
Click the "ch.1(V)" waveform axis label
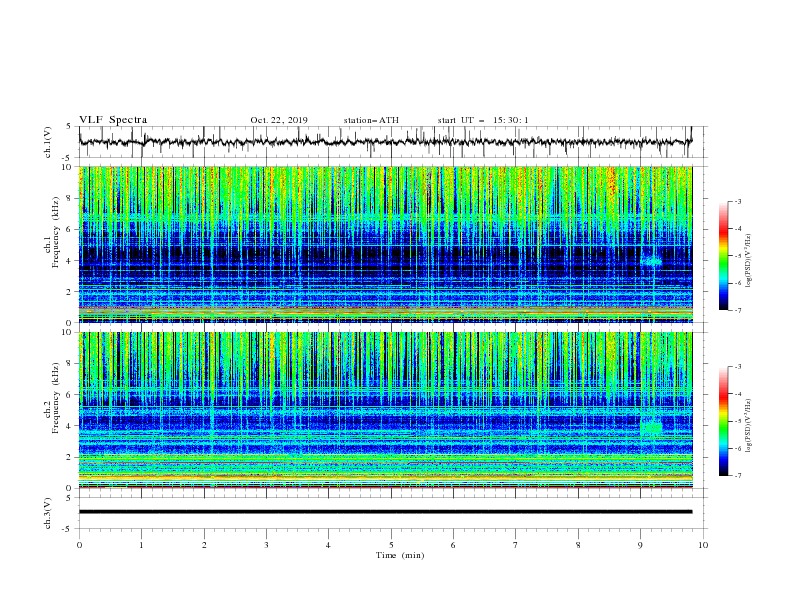(48, 142)
